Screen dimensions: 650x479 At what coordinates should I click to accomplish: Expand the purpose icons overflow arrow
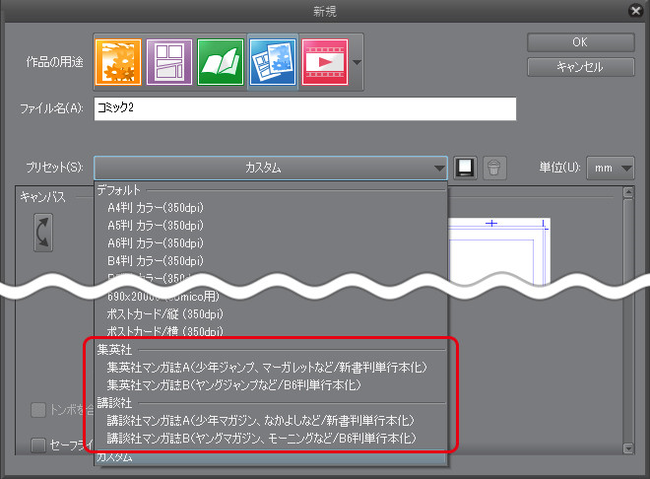click(x=357, y=62)
